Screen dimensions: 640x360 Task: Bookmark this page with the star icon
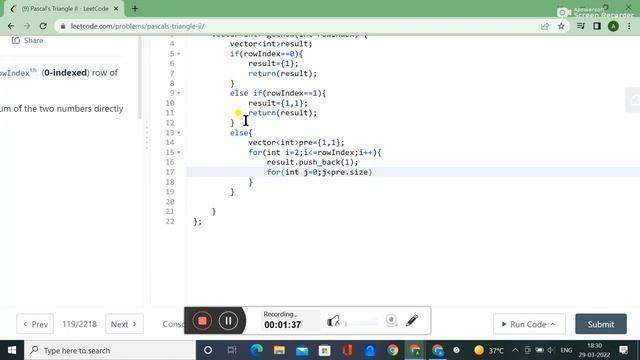point(561,26)
